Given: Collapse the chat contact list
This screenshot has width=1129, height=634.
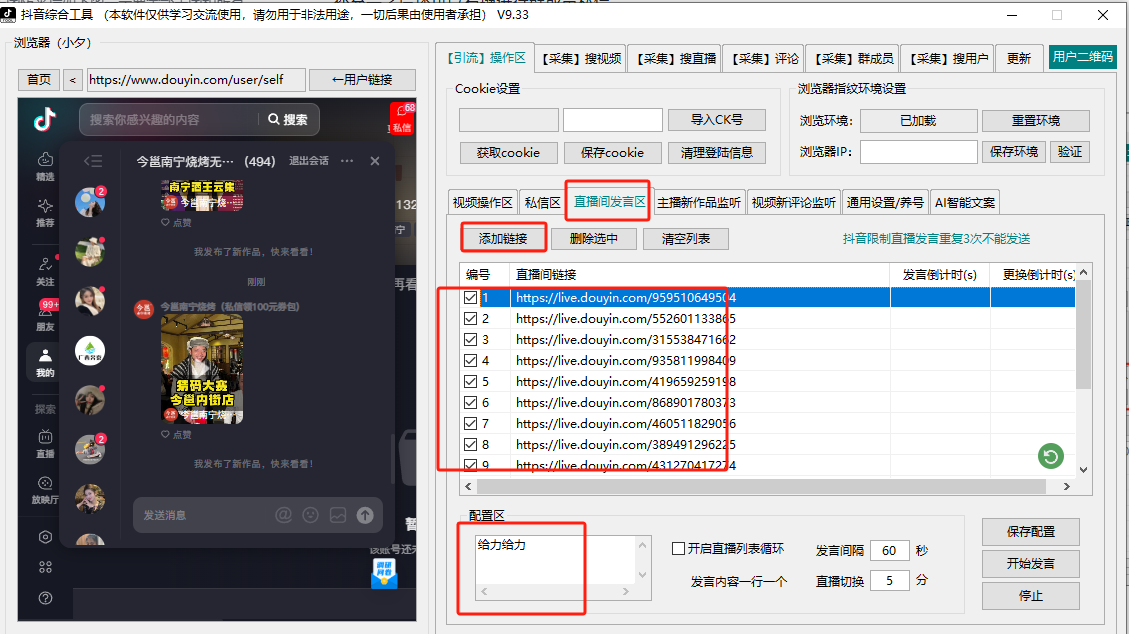Looking at the screenshot, I should (92, 161).
